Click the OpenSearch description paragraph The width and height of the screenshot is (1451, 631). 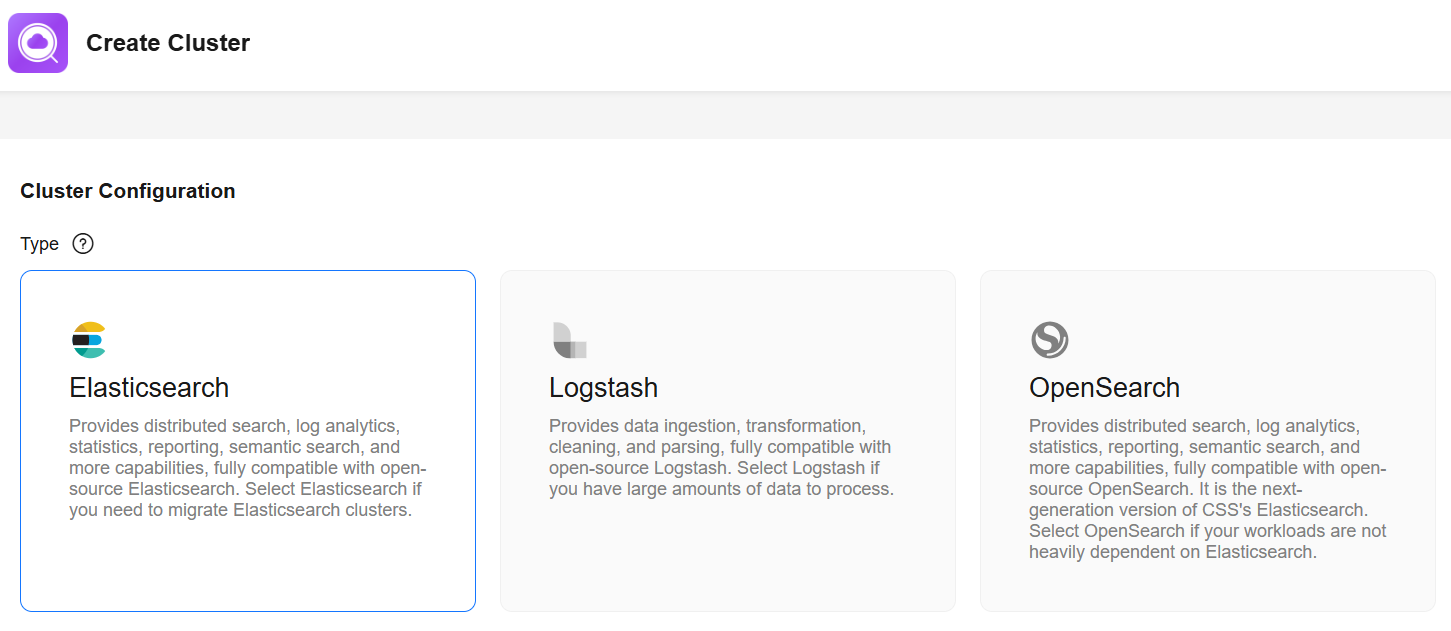[x=1208, y=489]
